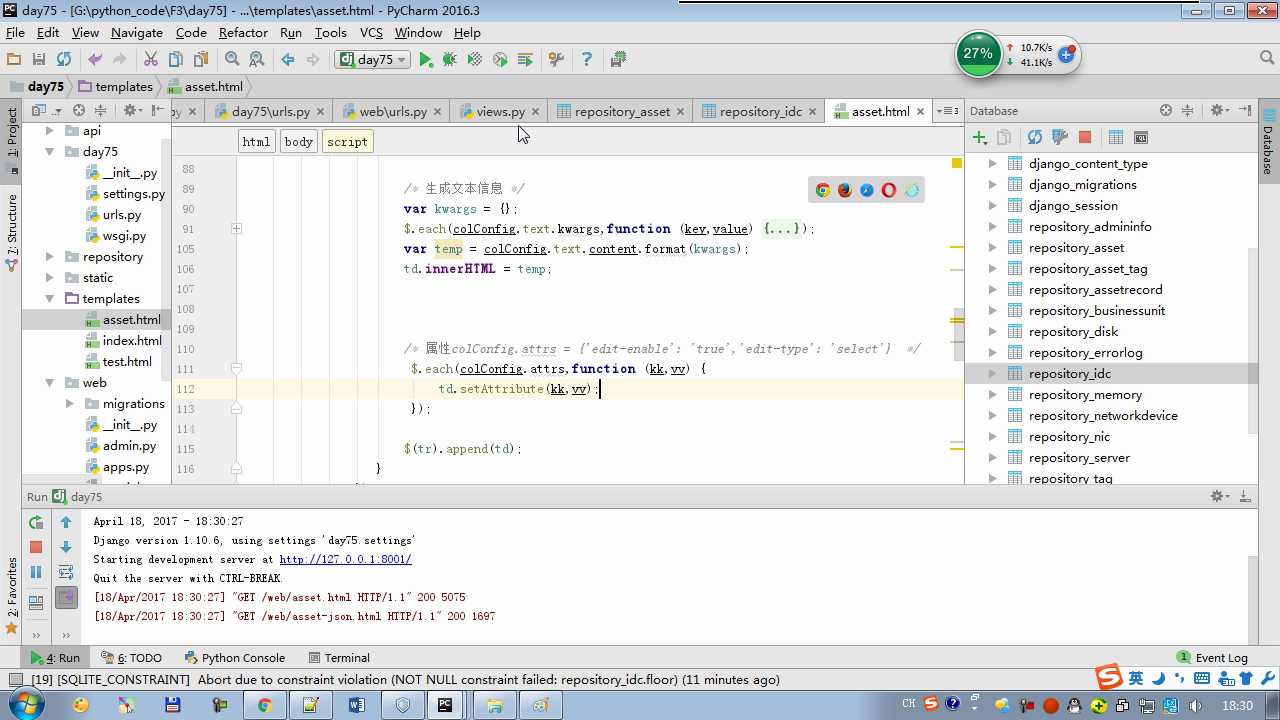This screenshot has width=1280, height=720.
Task: Open in Firefox browser icon in editor
Action: point(845,190)
